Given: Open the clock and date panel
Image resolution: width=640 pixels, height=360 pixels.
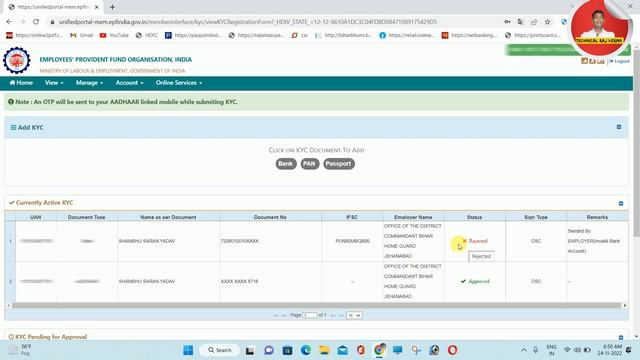Looking at the screenshot, I should pyautogui.click(x=610, y=350).
